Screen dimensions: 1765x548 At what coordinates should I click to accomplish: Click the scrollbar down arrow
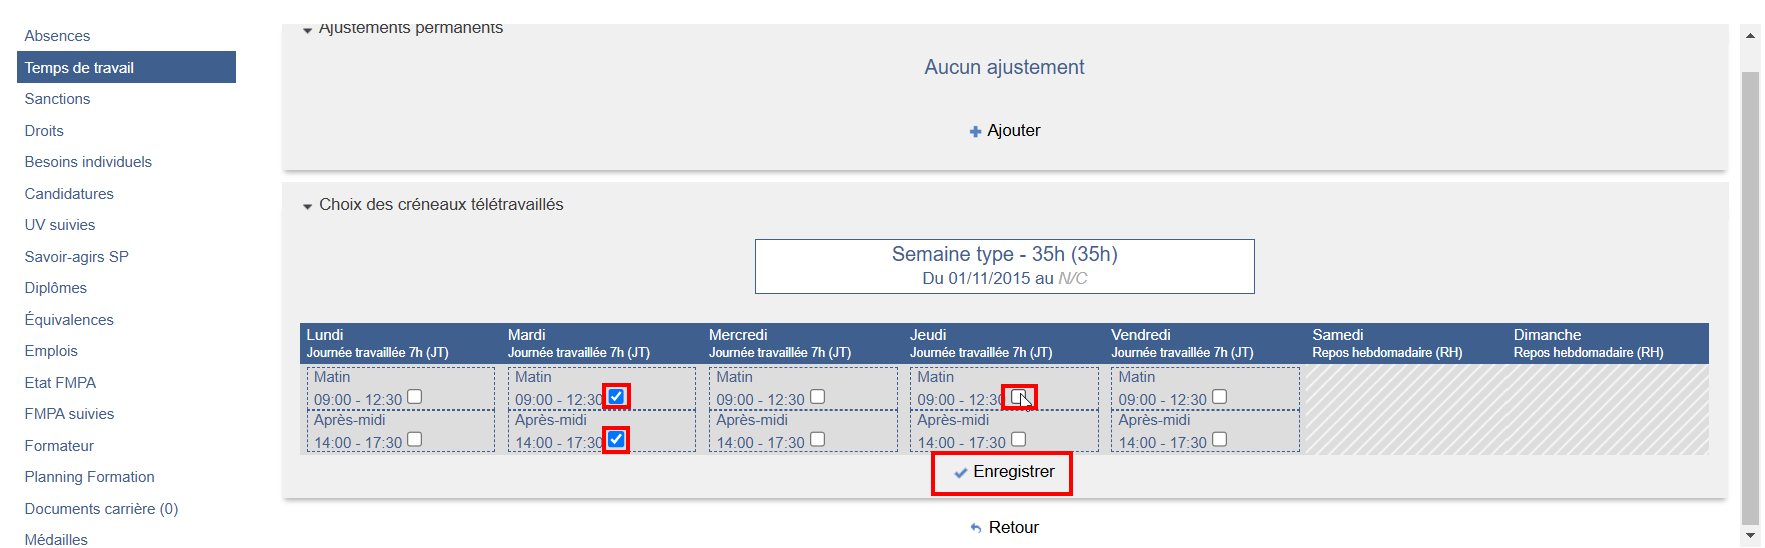pyautogui.click(x=1750, y=536)
